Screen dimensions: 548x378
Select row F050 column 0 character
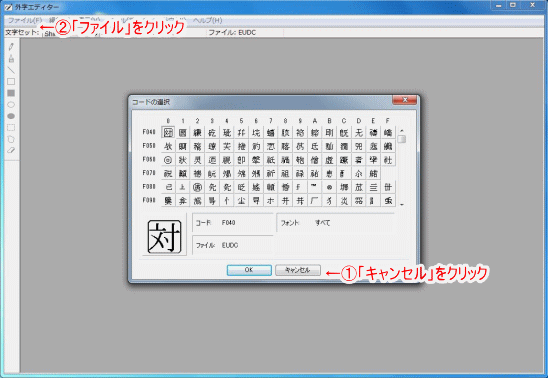[168, 146]
